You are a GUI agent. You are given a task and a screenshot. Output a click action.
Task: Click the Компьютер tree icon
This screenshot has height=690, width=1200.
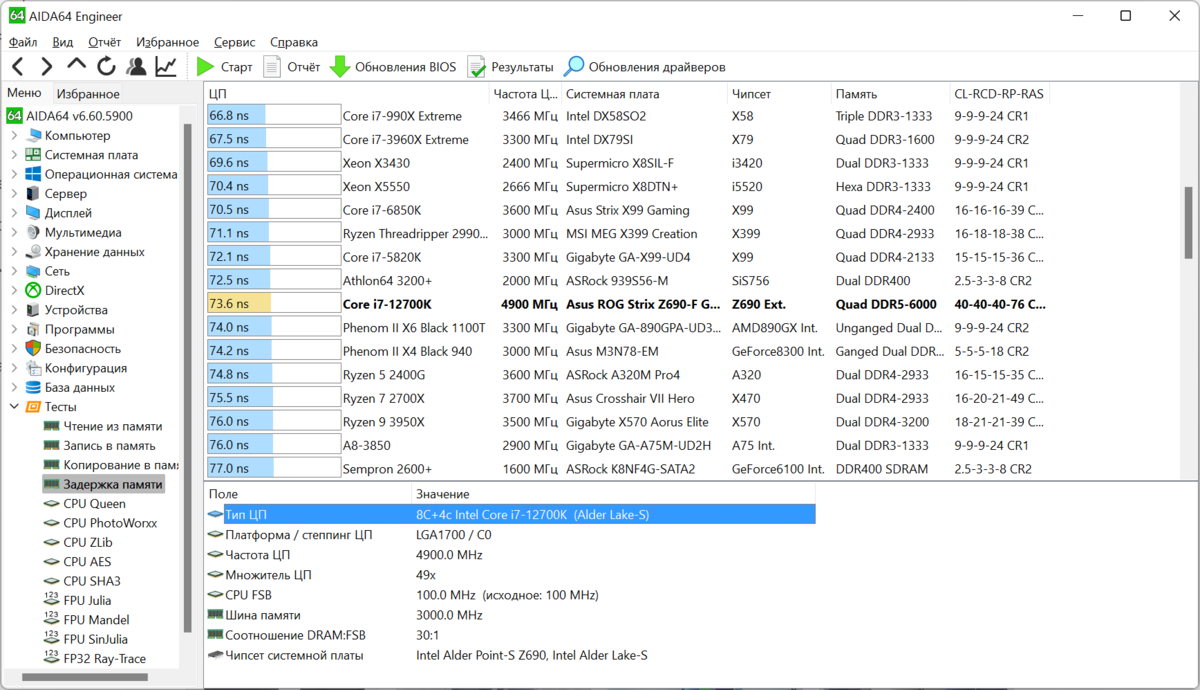click(x=34, y=136)
